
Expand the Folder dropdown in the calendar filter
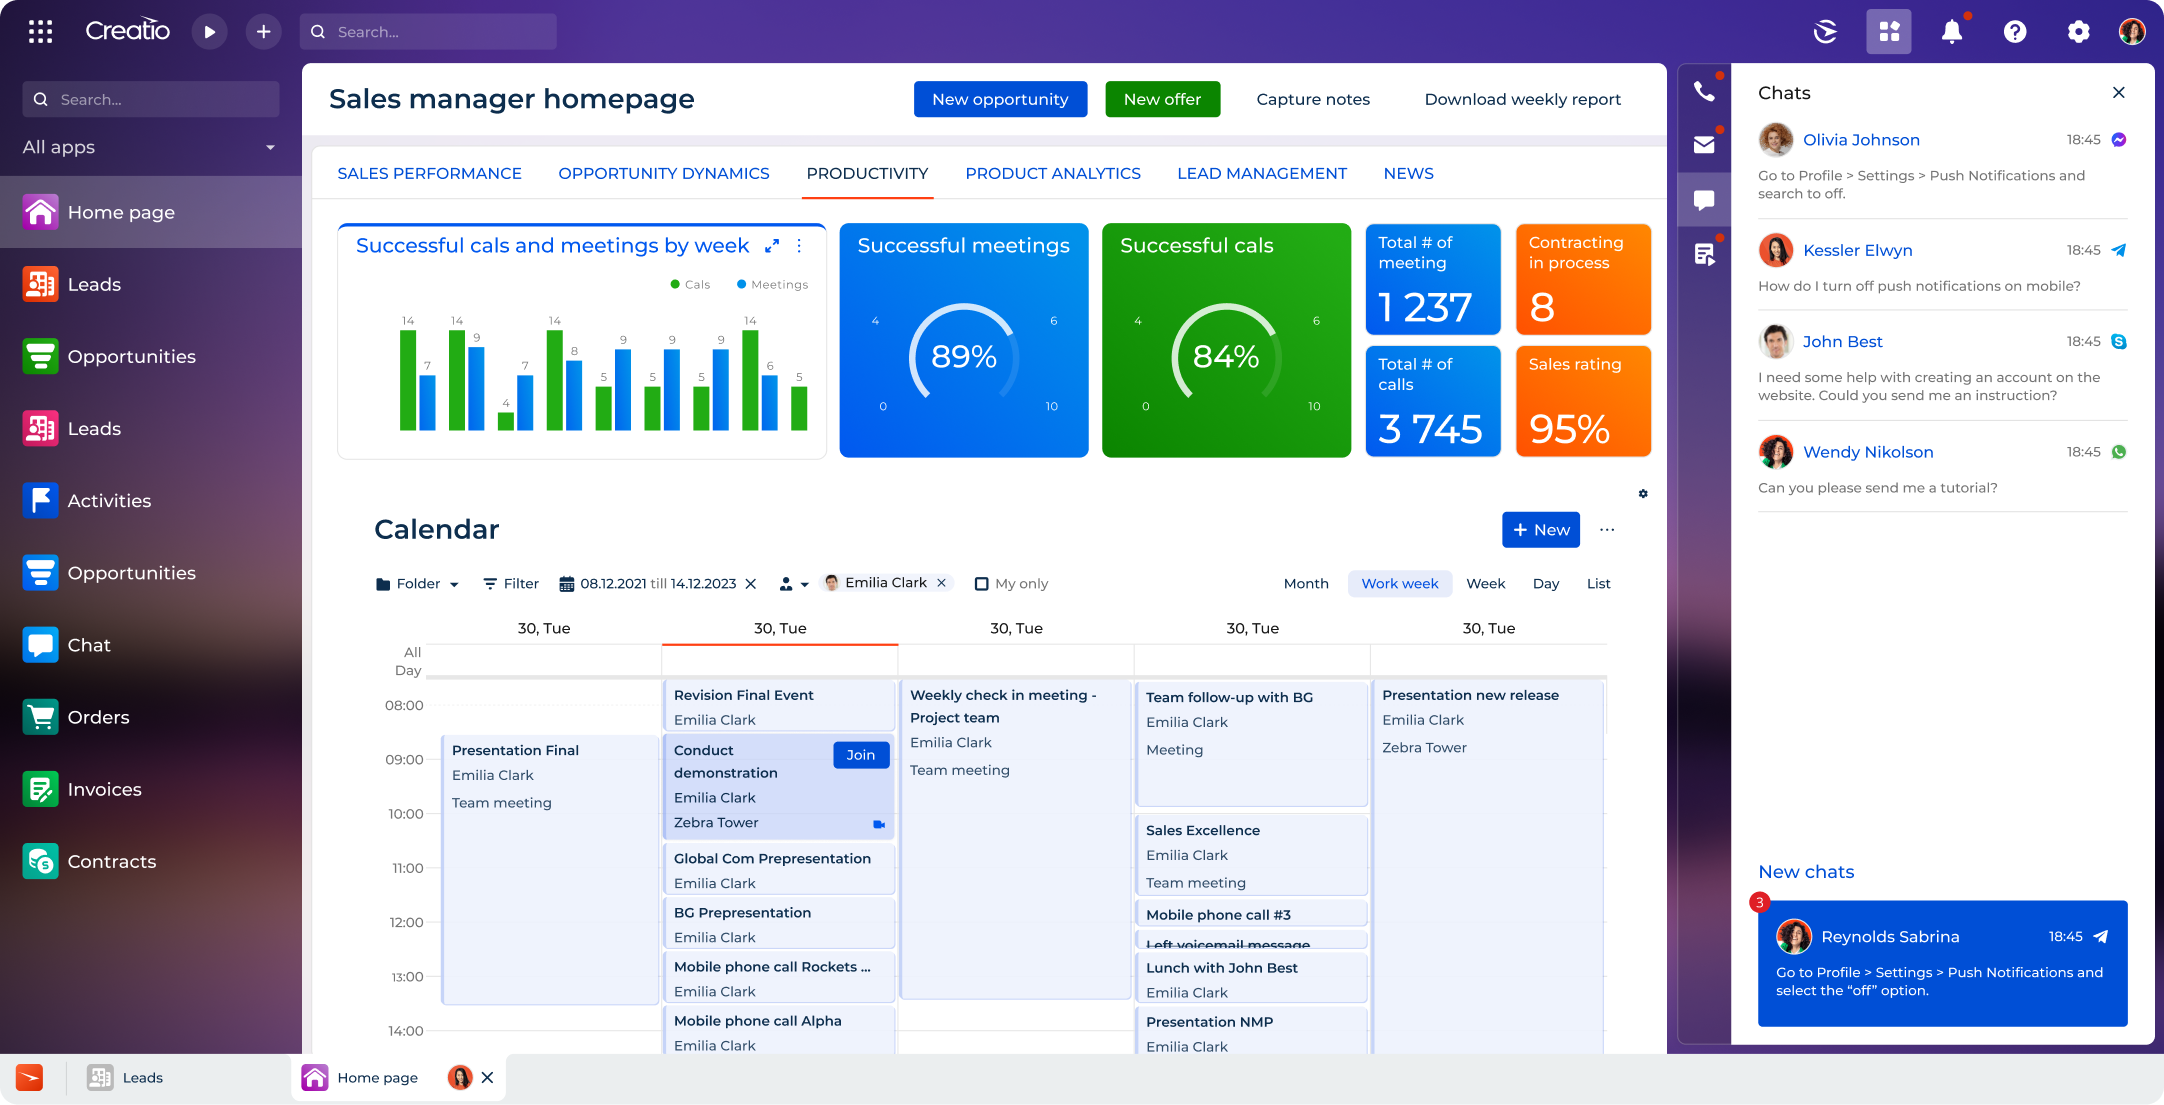click(x=416, y=583)
